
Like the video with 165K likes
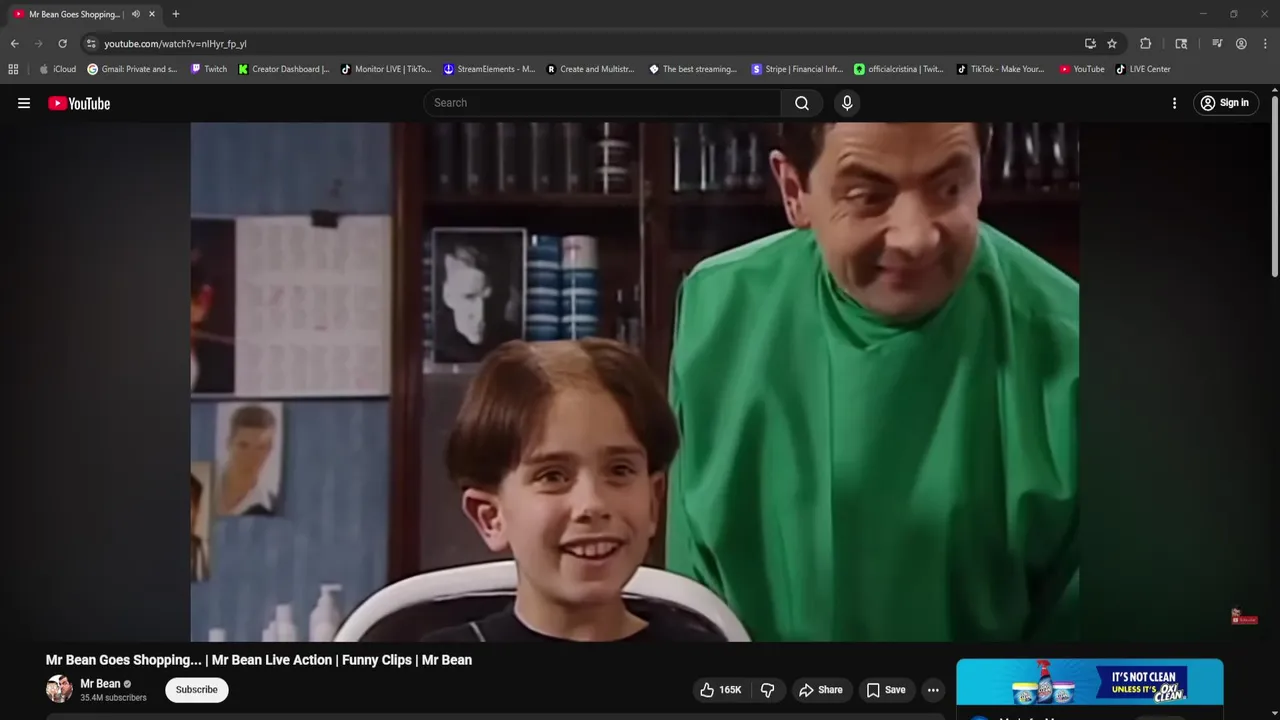pos(722,690)
